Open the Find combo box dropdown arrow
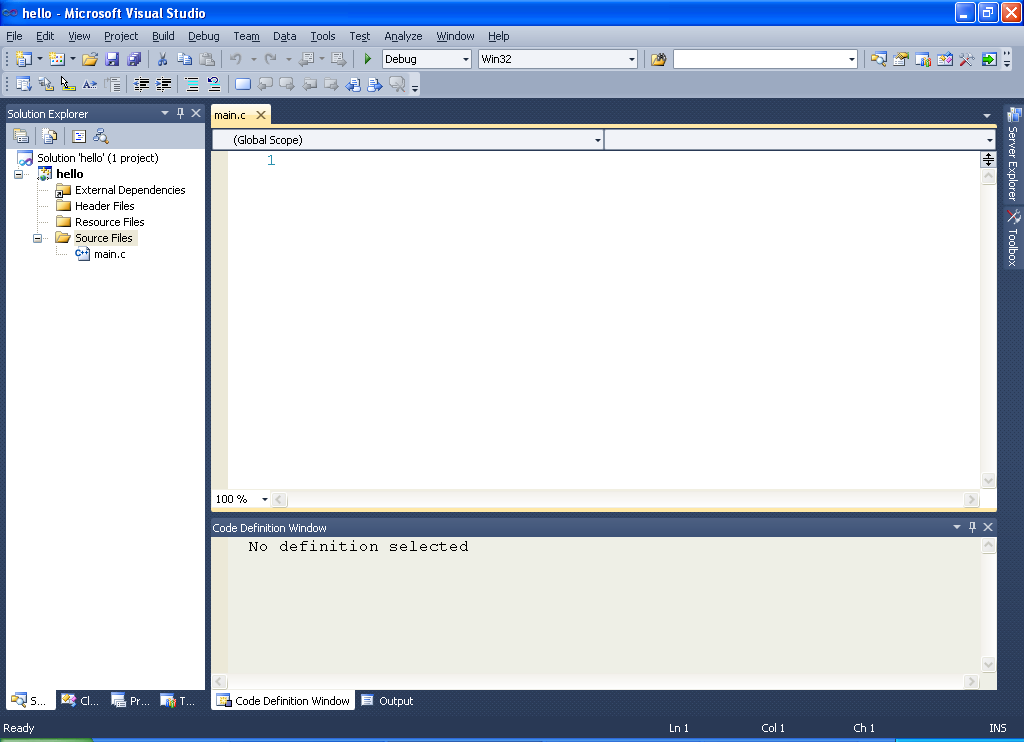Screen dimensions: 1024x742 click(x=852, y=59)
